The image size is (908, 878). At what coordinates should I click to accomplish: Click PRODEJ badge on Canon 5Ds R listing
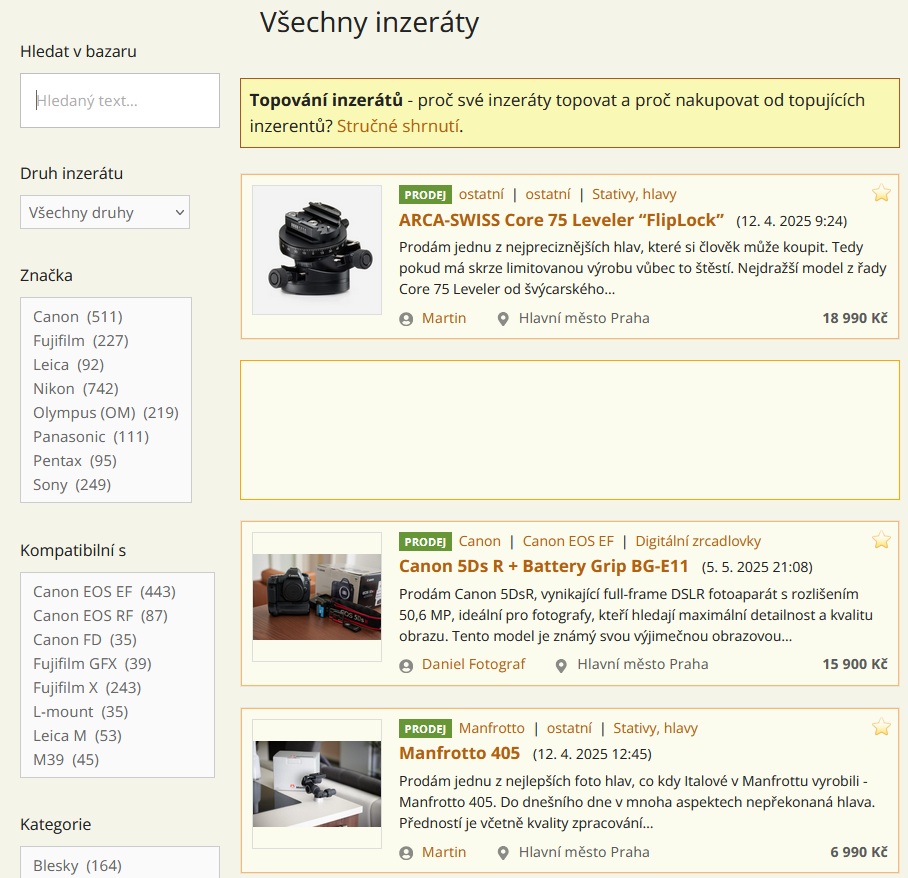(x=425, y=542)
